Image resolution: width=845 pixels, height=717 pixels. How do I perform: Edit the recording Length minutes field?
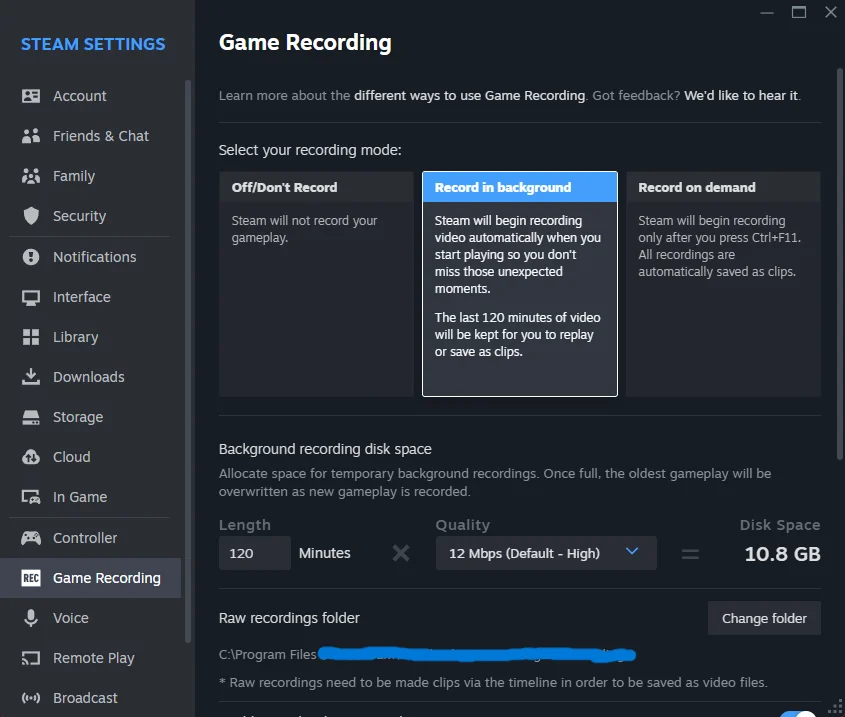(x=254, y=552)
